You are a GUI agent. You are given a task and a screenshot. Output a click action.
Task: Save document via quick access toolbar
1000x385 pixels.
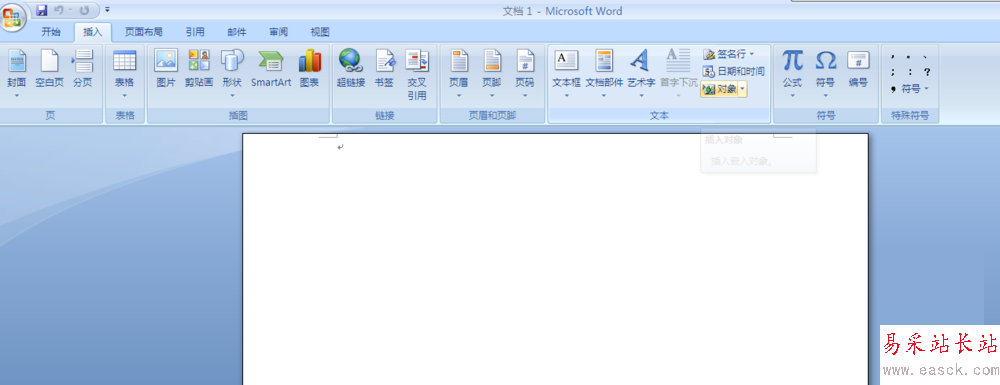tap(41, 10)
